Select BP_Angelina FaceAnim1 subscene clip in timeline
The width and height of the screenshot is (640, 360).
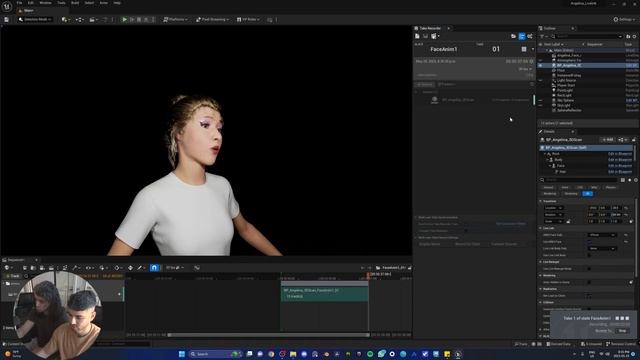324,293
